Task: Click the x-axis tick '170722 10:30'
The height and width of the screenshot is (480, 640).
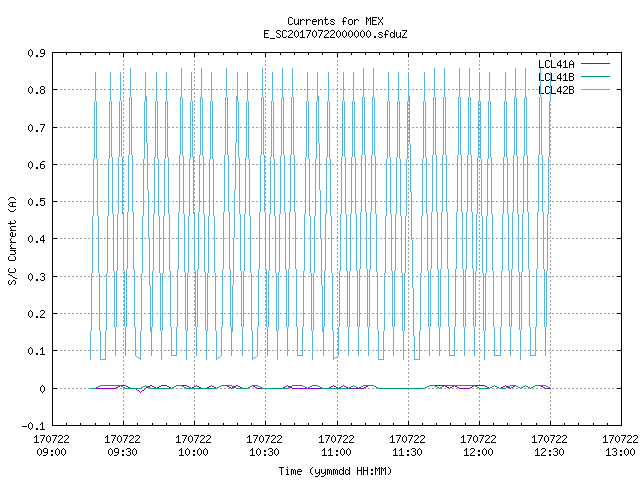Action: pyautogui.click(x=264, y=446)
